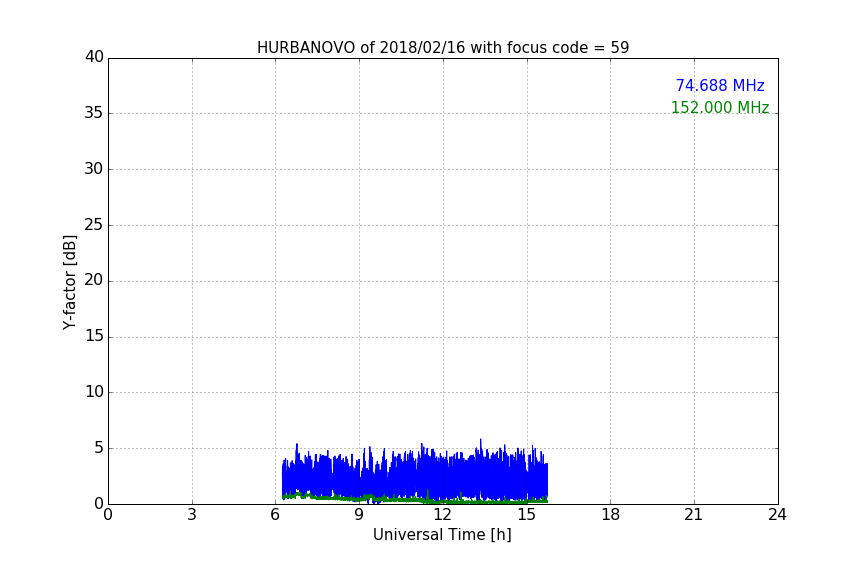
Task: Click the x-axis tick label '6'
Action: point(275,515)
